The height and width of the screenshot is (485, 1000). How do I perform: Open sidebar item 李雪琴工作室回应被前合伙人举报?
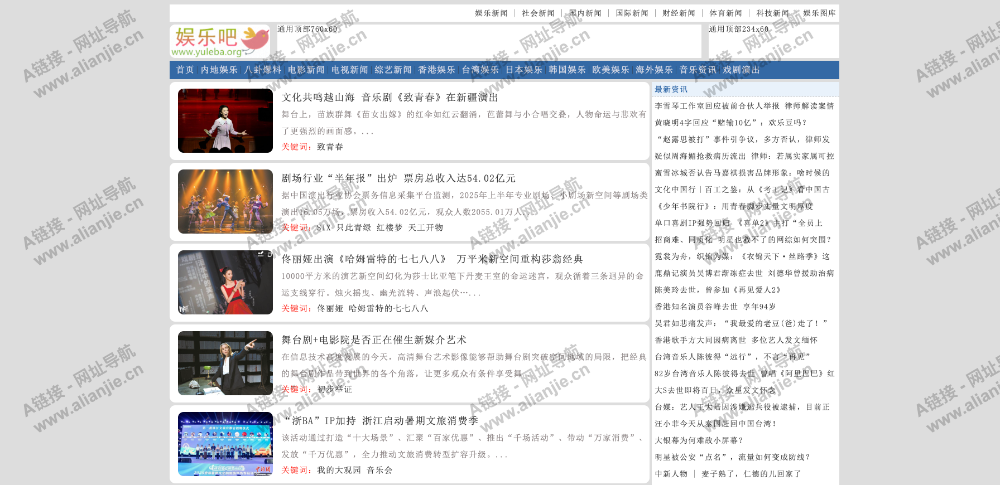coord(744,106)
